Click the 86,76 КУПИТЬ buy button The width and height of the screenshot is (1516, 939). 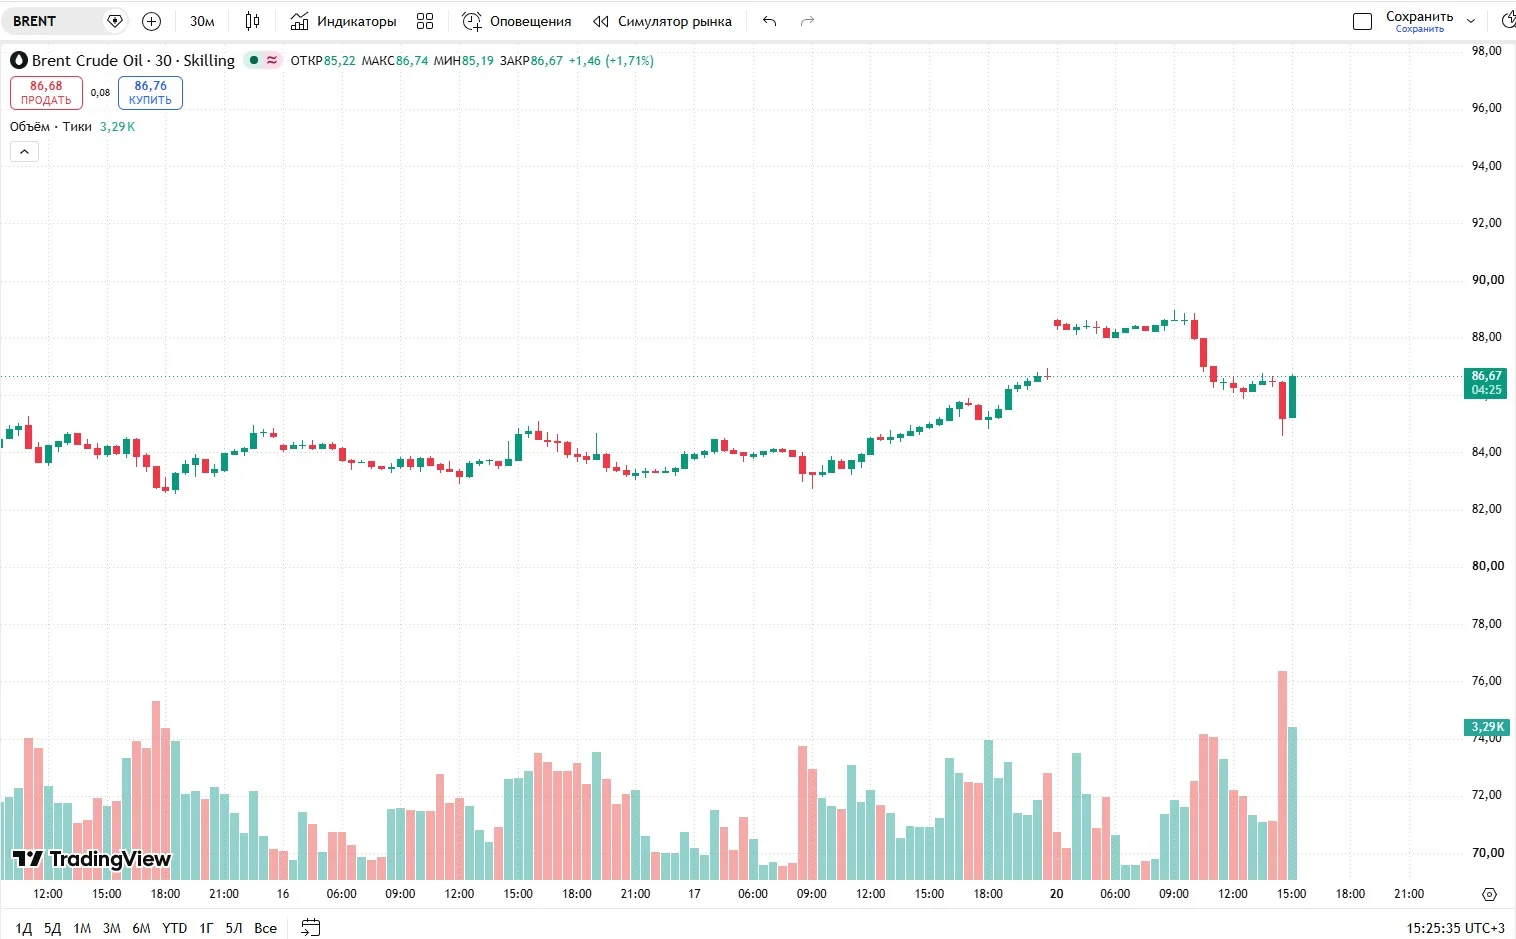(150, 93)
